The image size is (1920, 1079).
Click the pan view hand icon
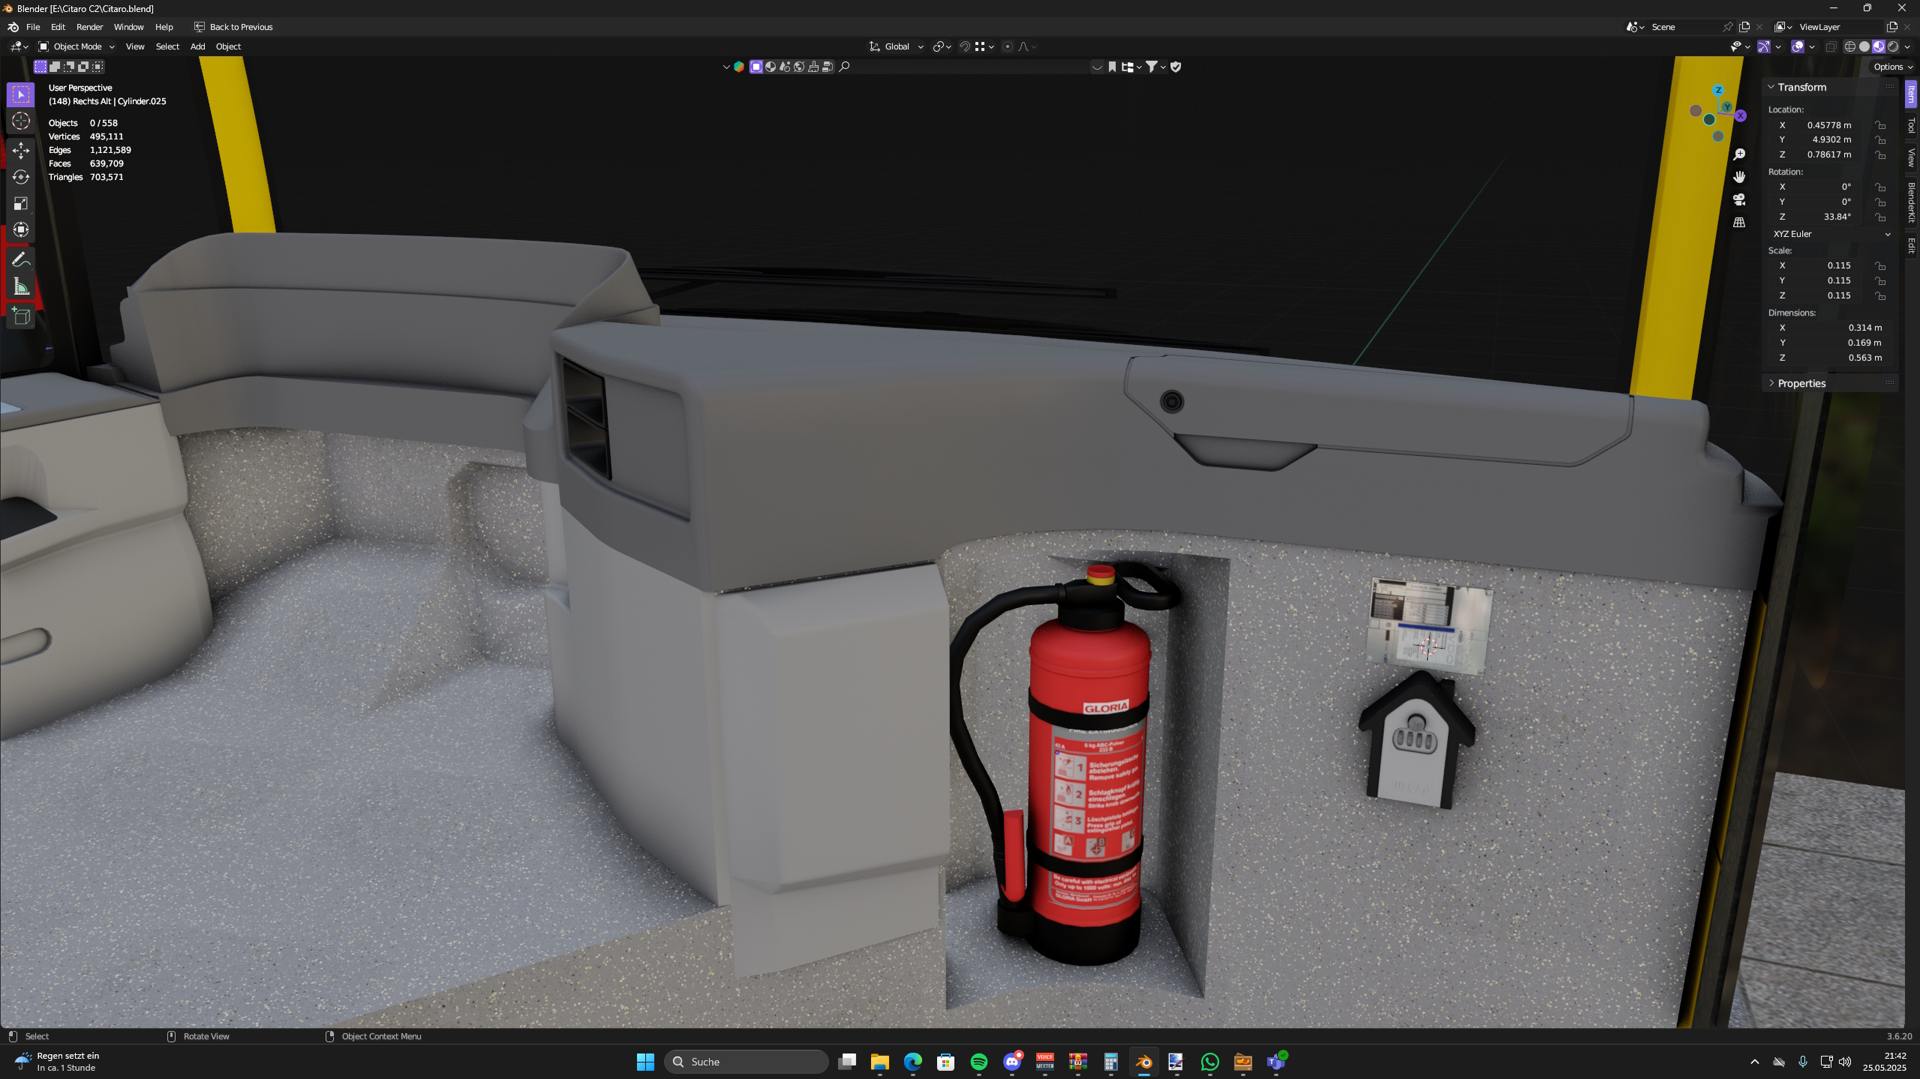1739,177
